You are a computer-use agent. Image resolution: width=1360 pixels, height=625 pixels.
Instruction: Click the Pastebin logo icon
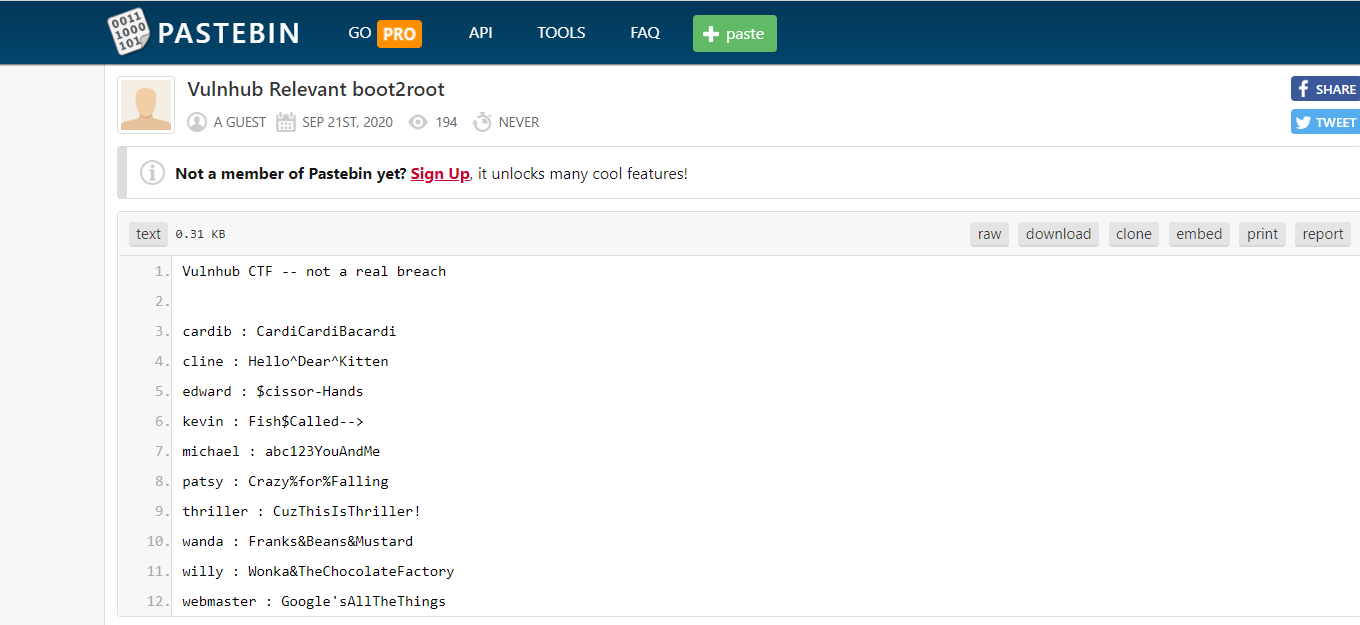pos(127,32)
